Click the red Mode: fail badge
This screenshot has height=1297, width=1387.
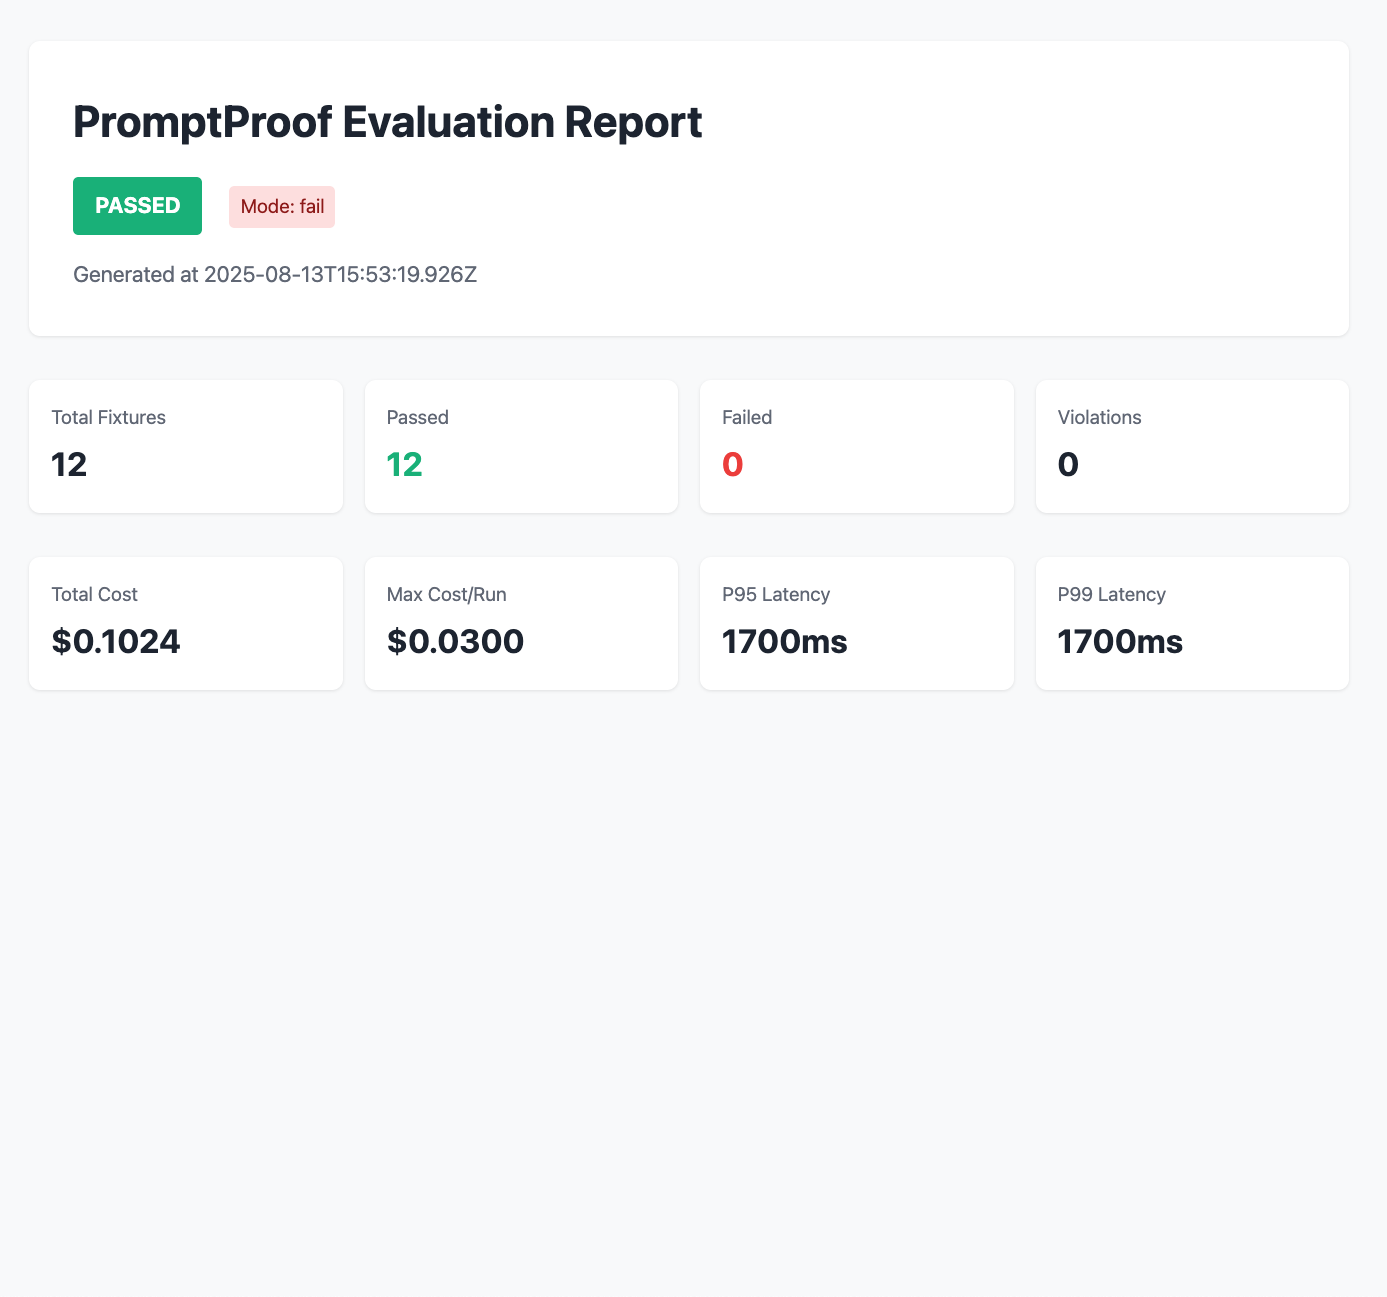282,207
